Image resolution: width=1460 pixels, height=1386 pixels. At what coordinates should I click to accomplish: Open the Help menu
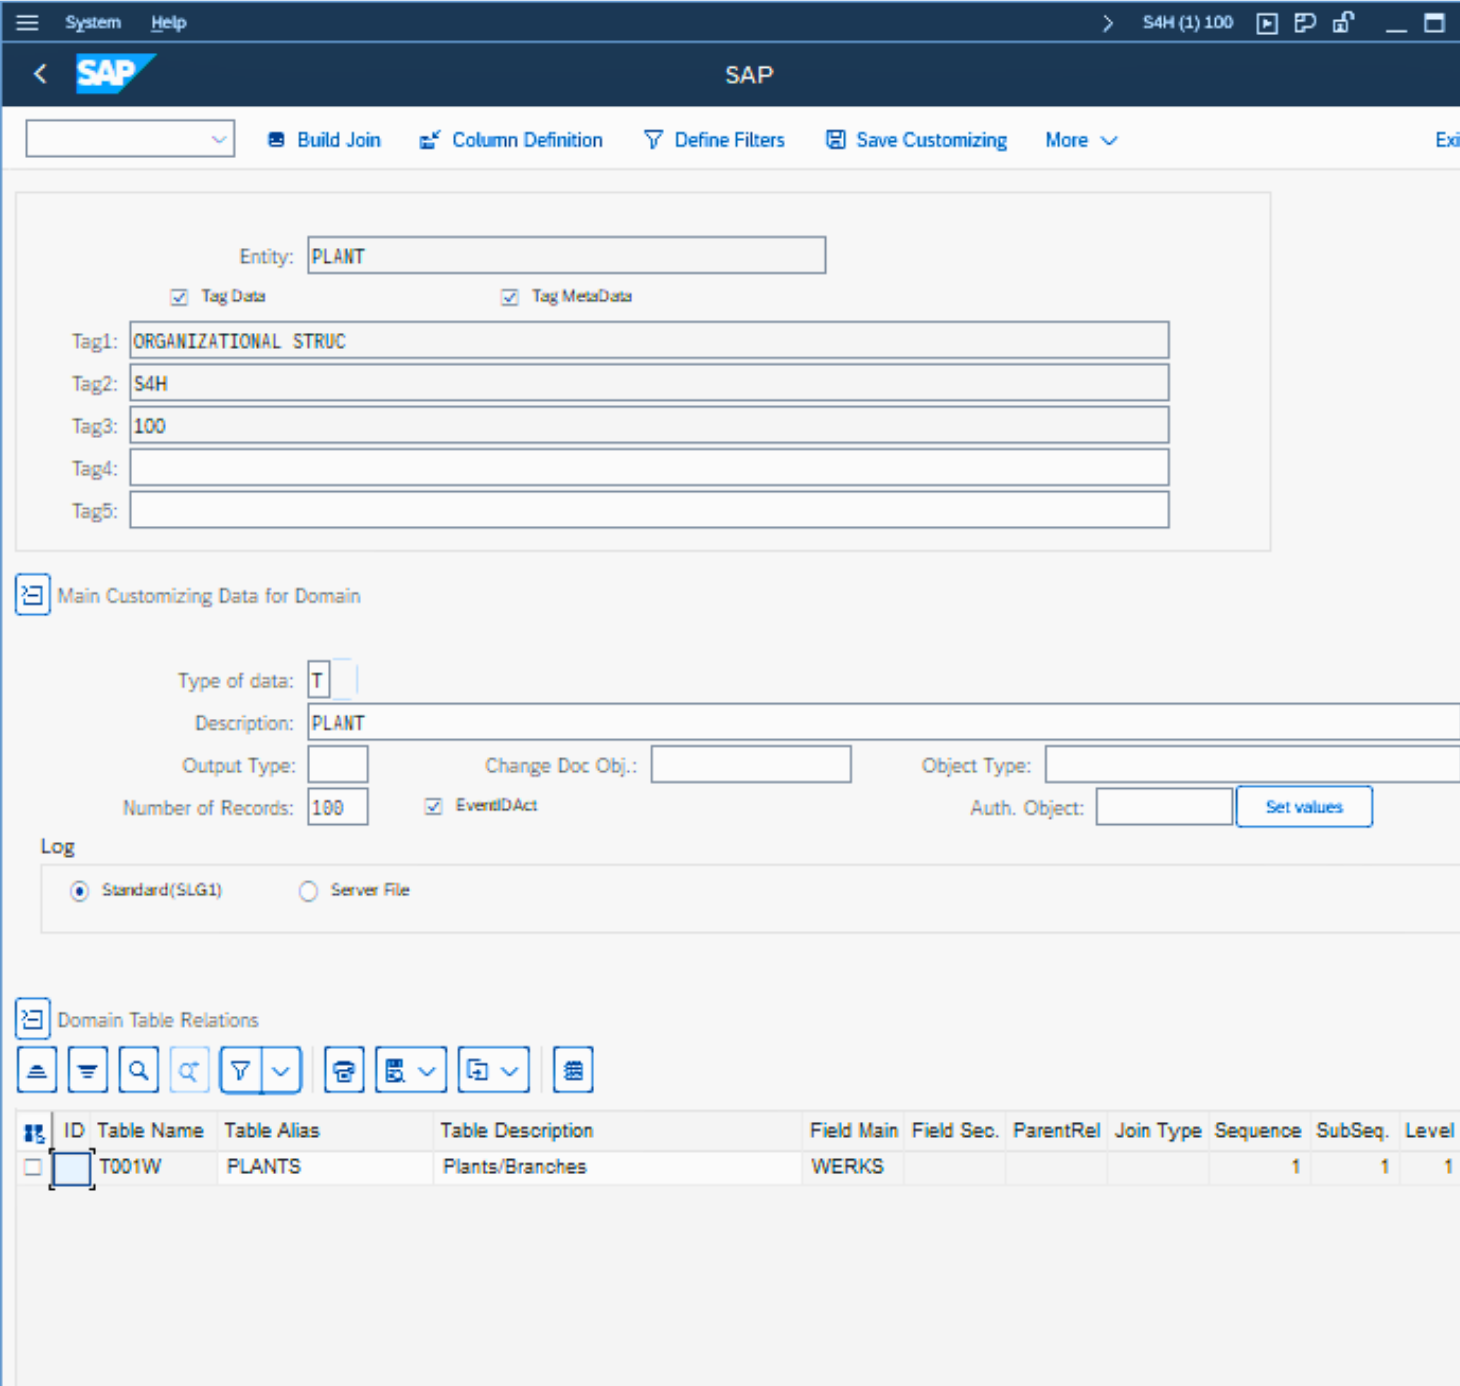(x=168, y=22)
